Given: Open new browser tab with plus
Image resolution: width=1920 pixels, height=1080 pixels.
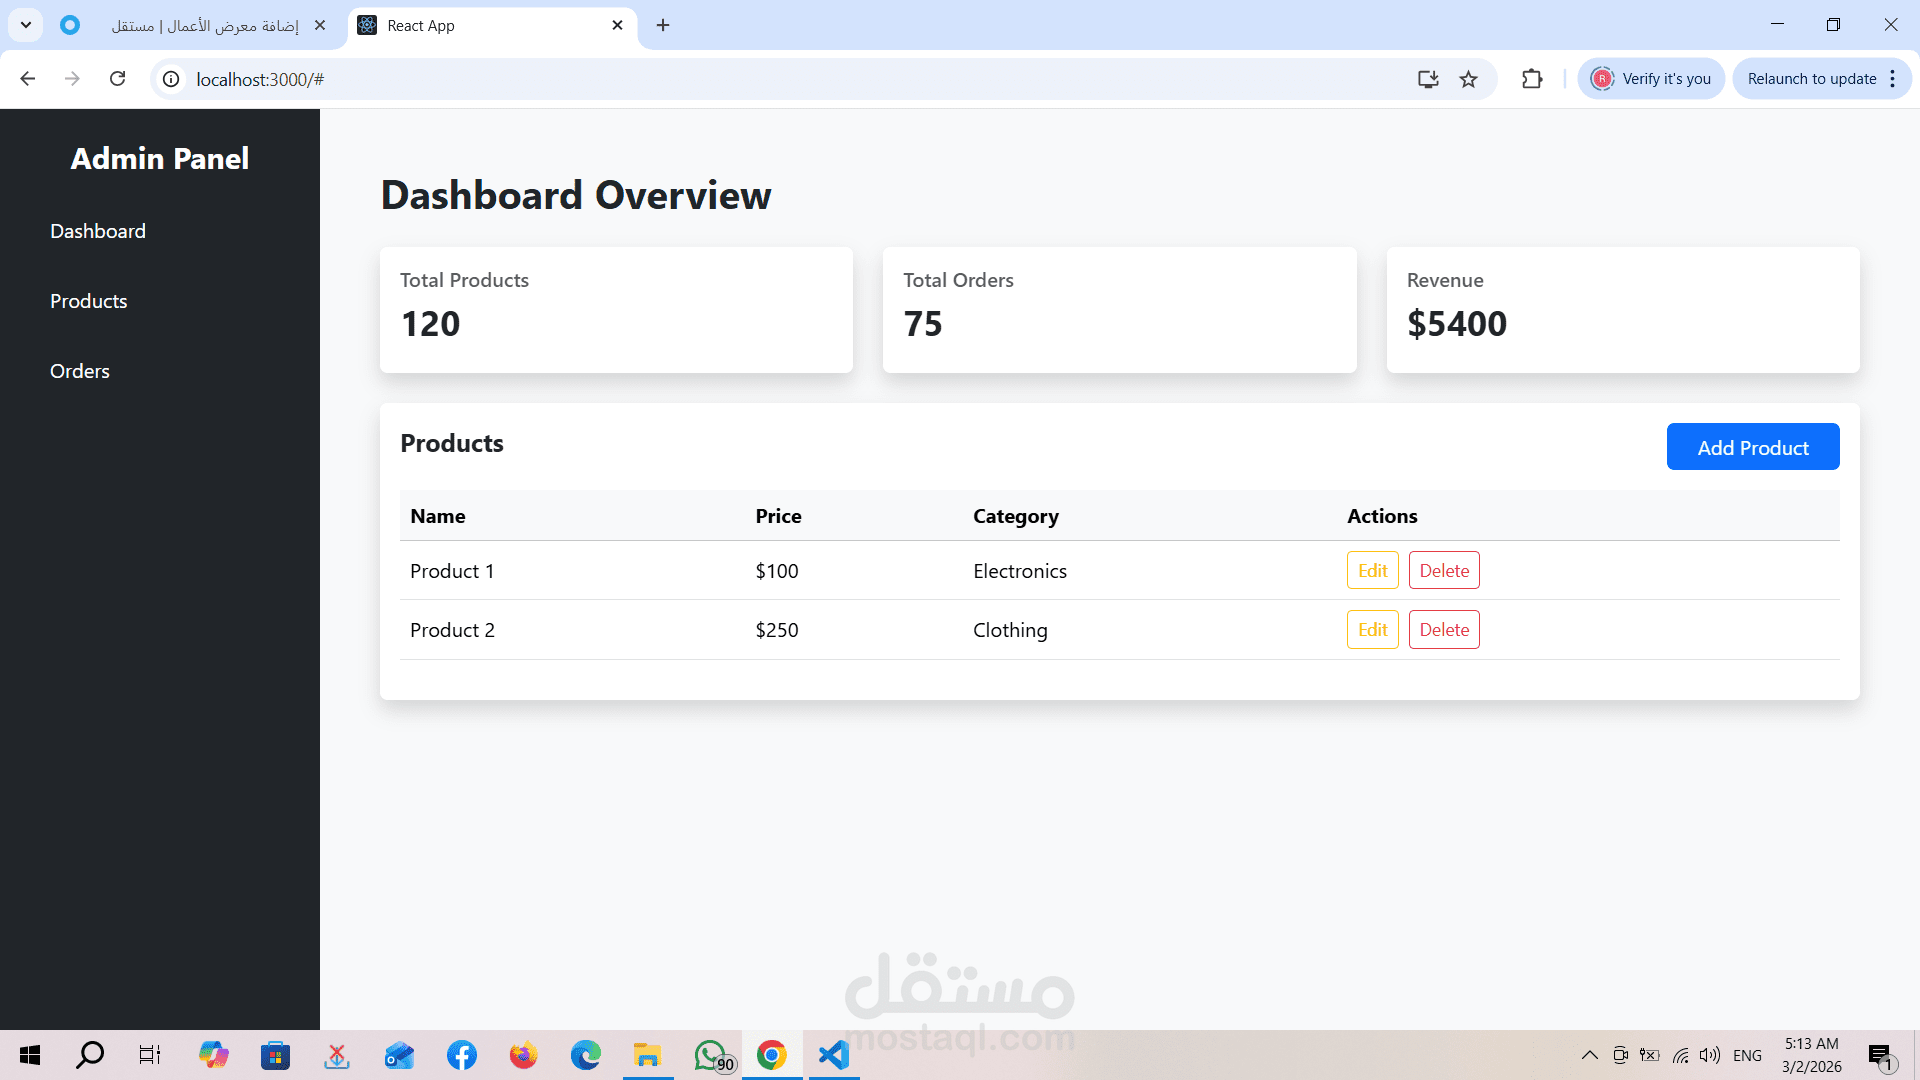Looking at the screenshot, I should [663, 25].
